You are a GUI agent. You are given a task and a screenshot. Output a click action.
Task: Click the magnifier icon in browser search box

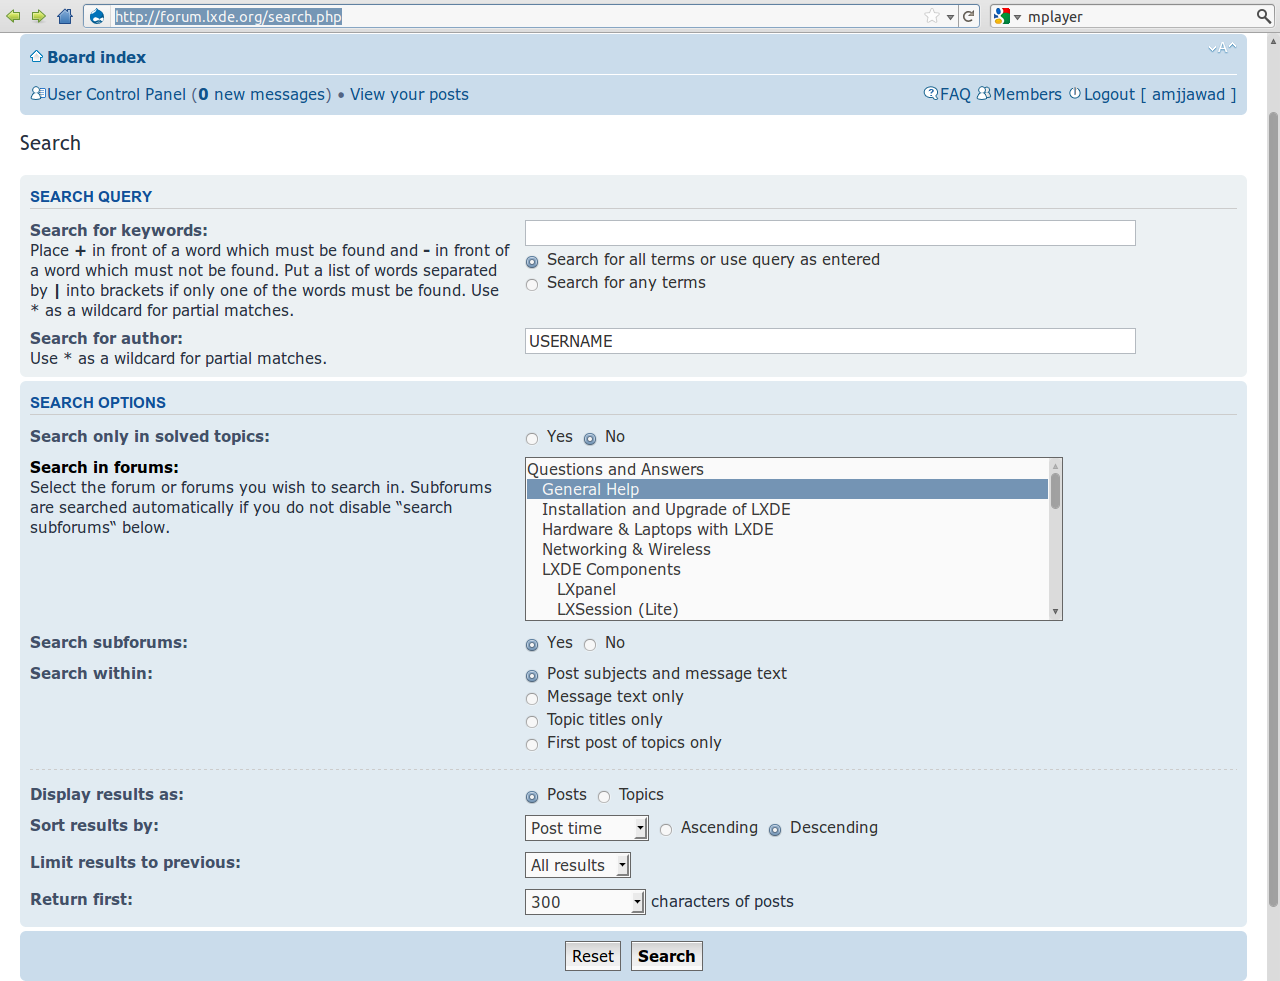(1264, 16)
